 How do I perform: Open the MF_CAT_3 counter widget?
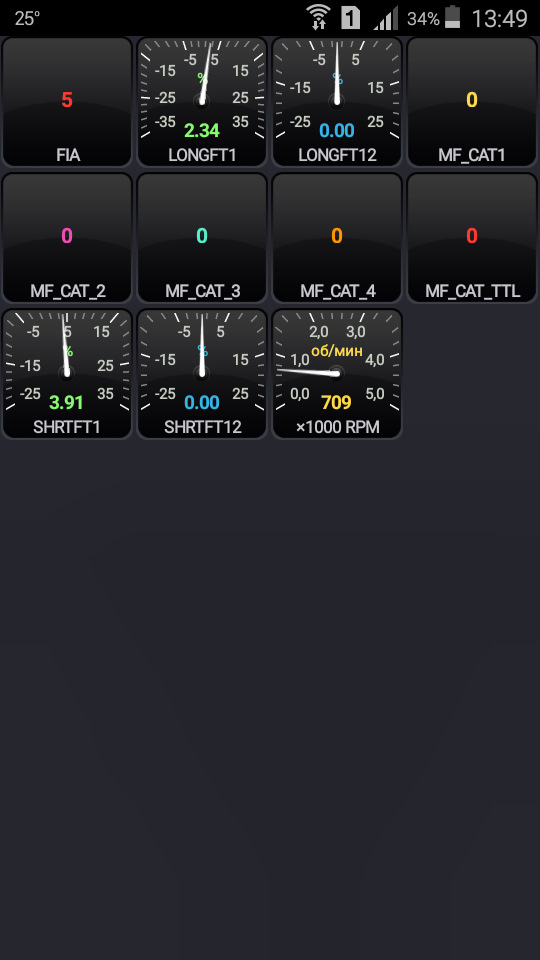coord(202,238)
